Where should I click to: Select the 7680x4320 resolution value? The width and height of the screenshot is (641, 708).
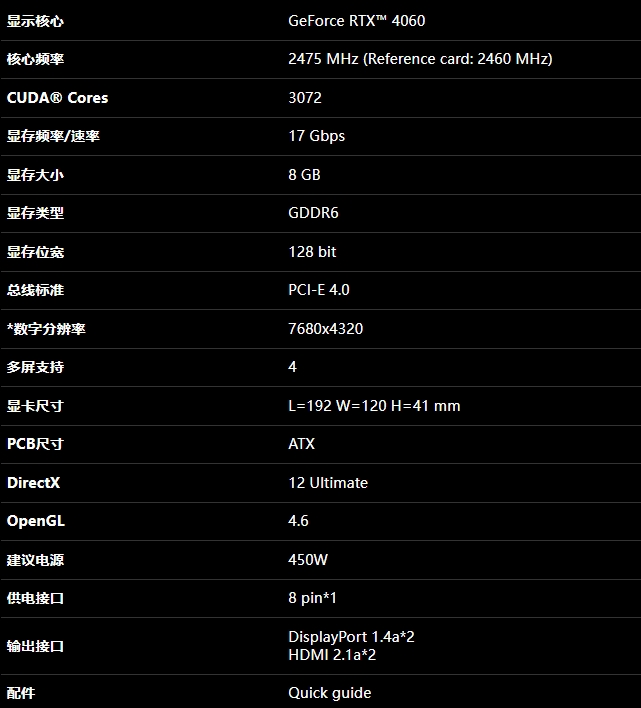[x=325, y=328]
